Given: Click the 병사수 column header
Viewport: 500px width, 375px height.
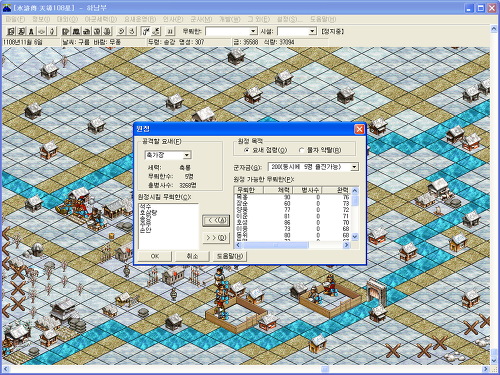Looking at the screenshot, I should point(308,190).
